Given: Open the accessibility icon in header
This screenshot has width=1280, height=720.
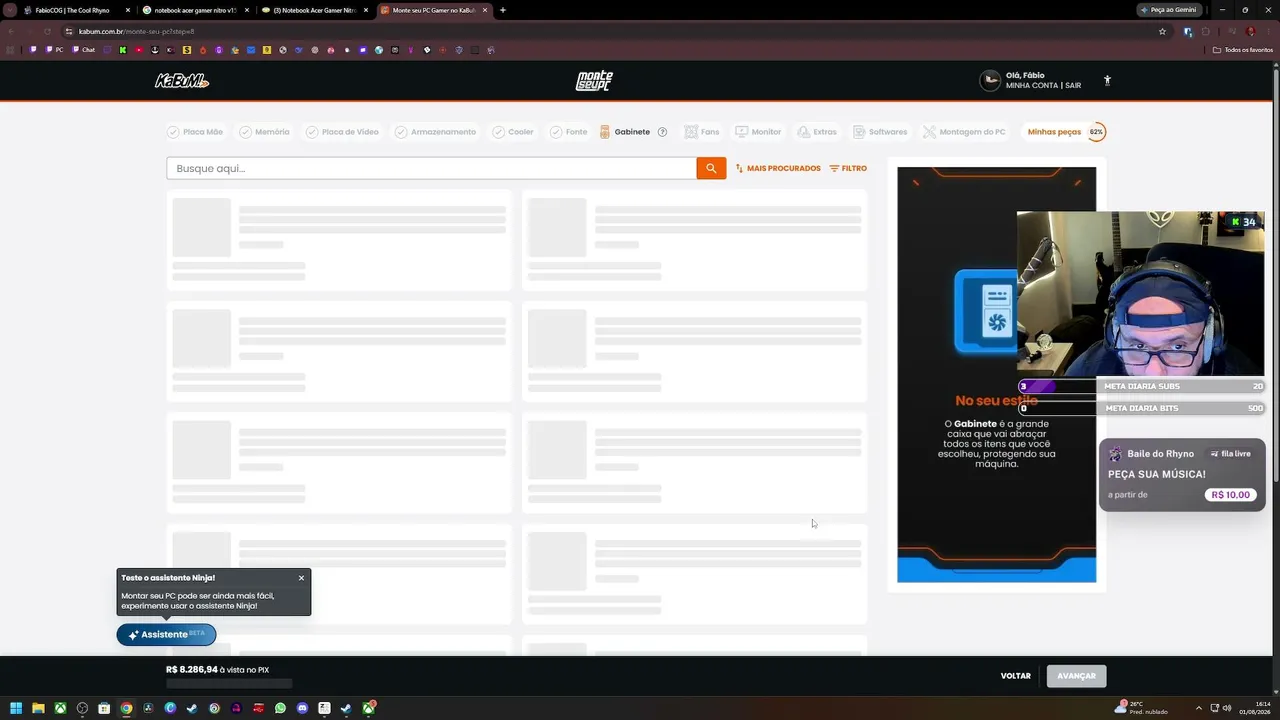Looking at the screenshot, I should pyautogui.click(x=1107, y=81).
